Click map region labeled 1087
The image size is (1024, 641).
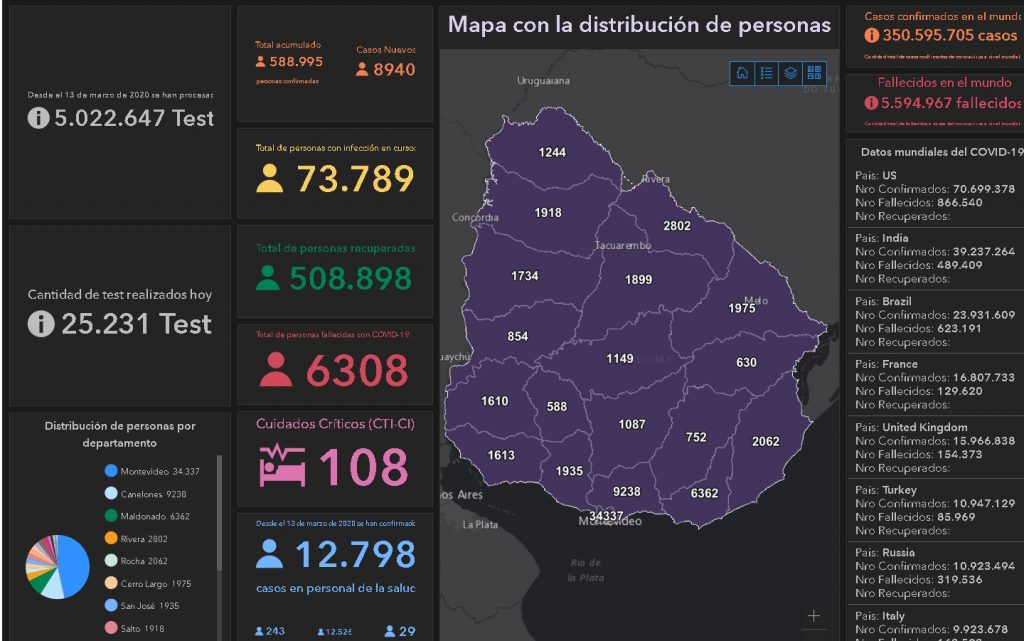[632, 424]
